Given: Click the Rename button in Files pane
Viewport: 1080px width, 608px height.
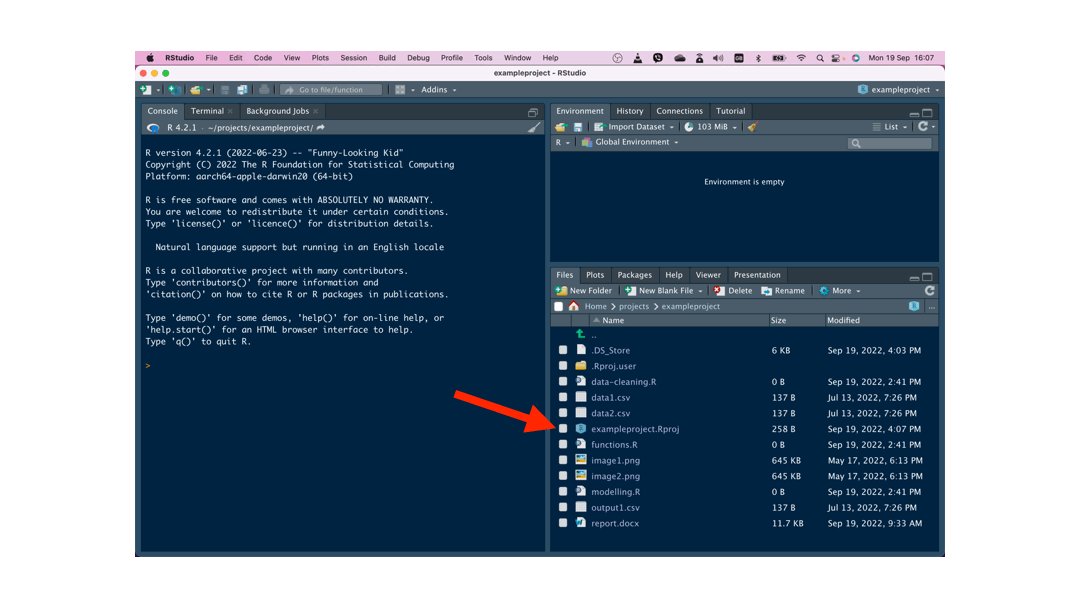Looking at the screenshot, I should click(782, 291).
